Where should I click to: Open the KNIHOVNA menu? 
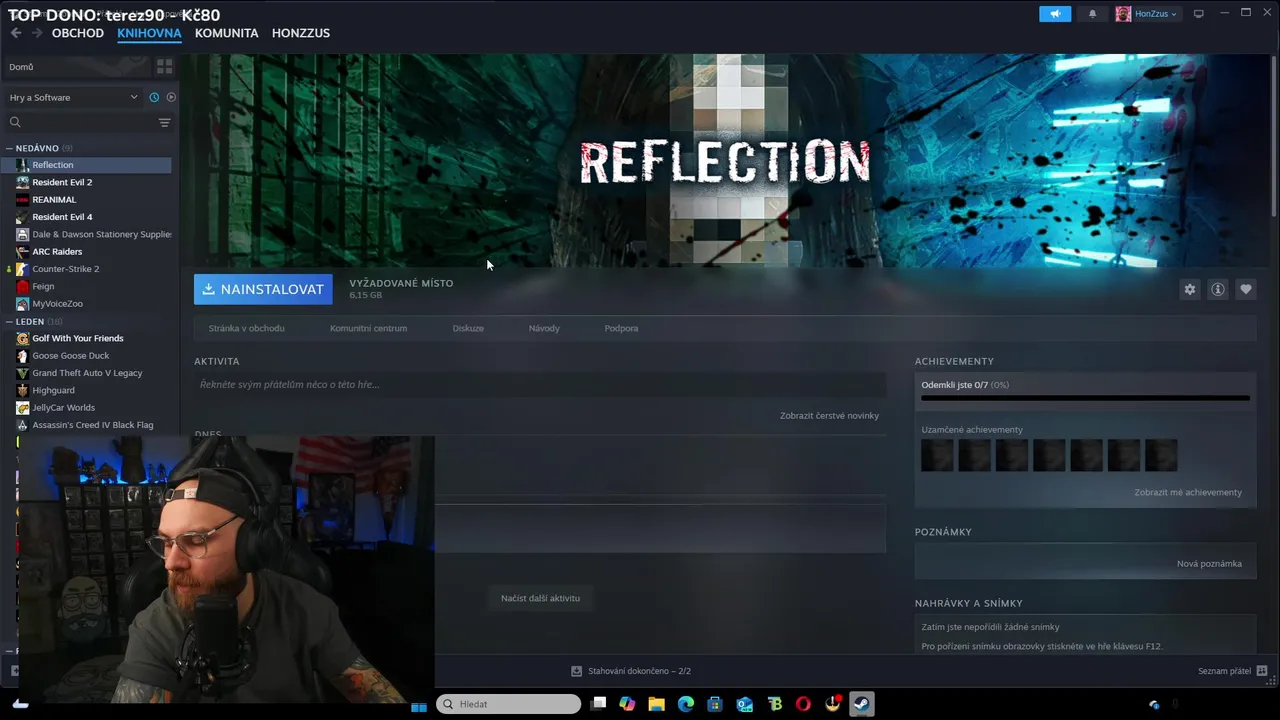[149, 33]
